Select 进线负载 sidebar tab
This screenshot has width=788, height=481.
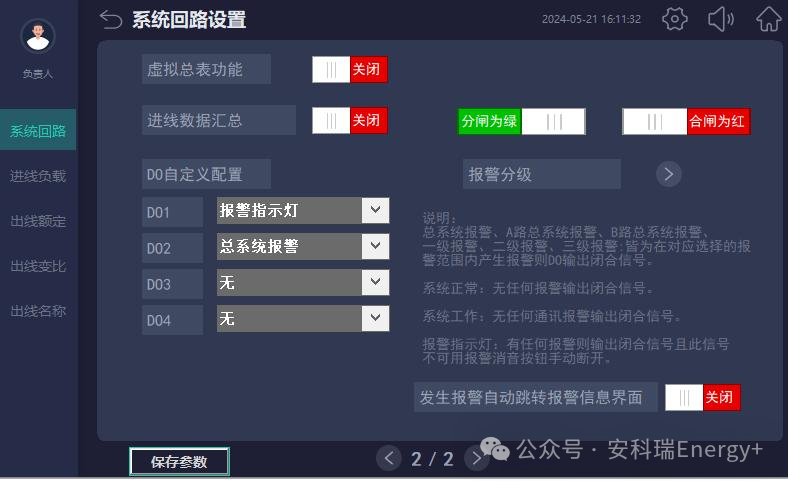(38, 176)
